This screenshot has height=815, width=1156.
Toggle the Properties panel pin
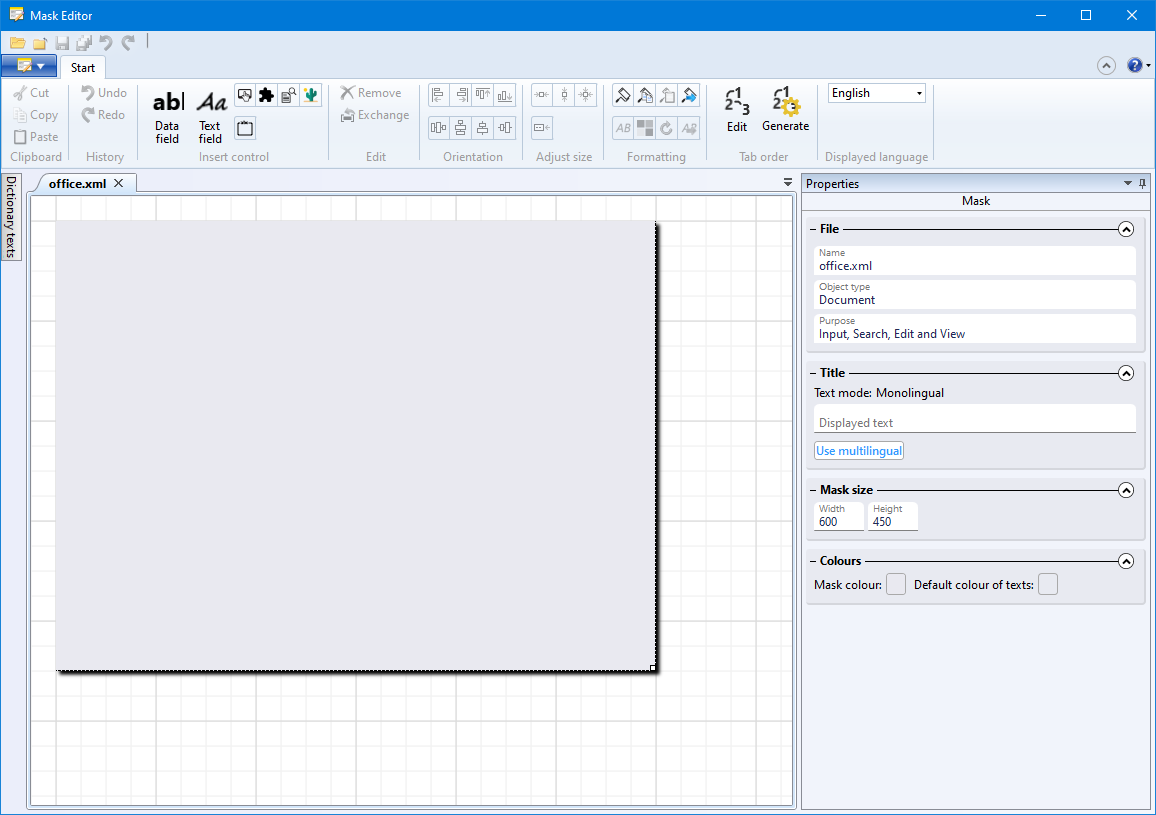click(x=1142, y=184)
